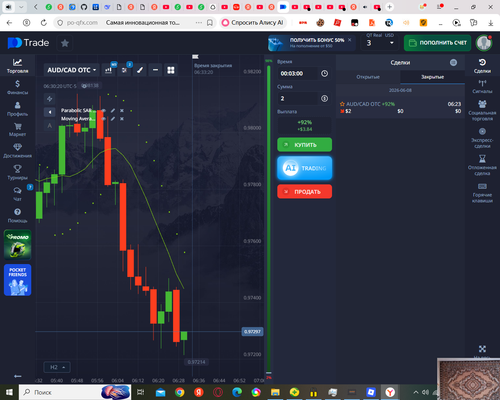The image size is (500, 400).
Task: Click the amount currency switch icon
Action: point(324,98)
